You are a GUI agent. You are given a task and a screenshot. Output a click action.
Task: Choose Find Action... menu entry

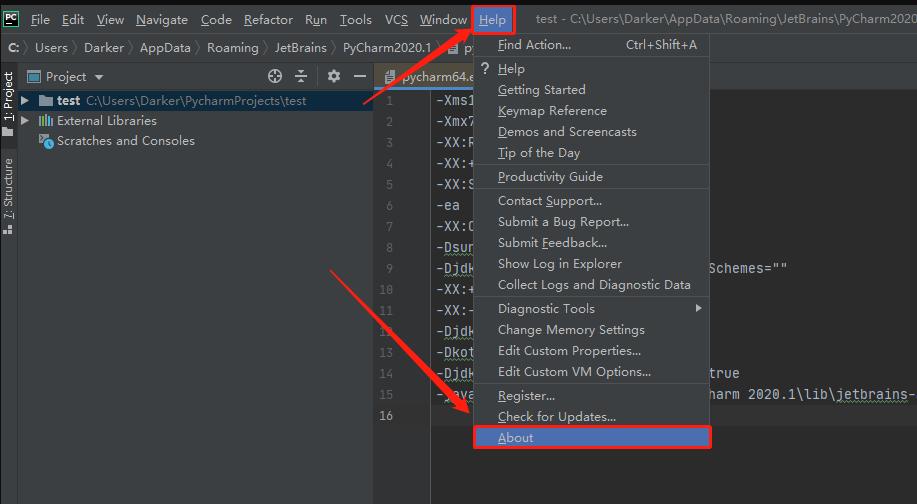tap(591, 44)
